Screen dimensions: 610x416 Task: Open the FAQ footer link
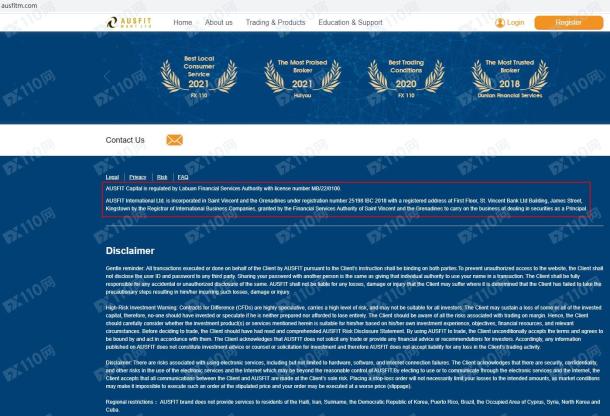(183, 177)
